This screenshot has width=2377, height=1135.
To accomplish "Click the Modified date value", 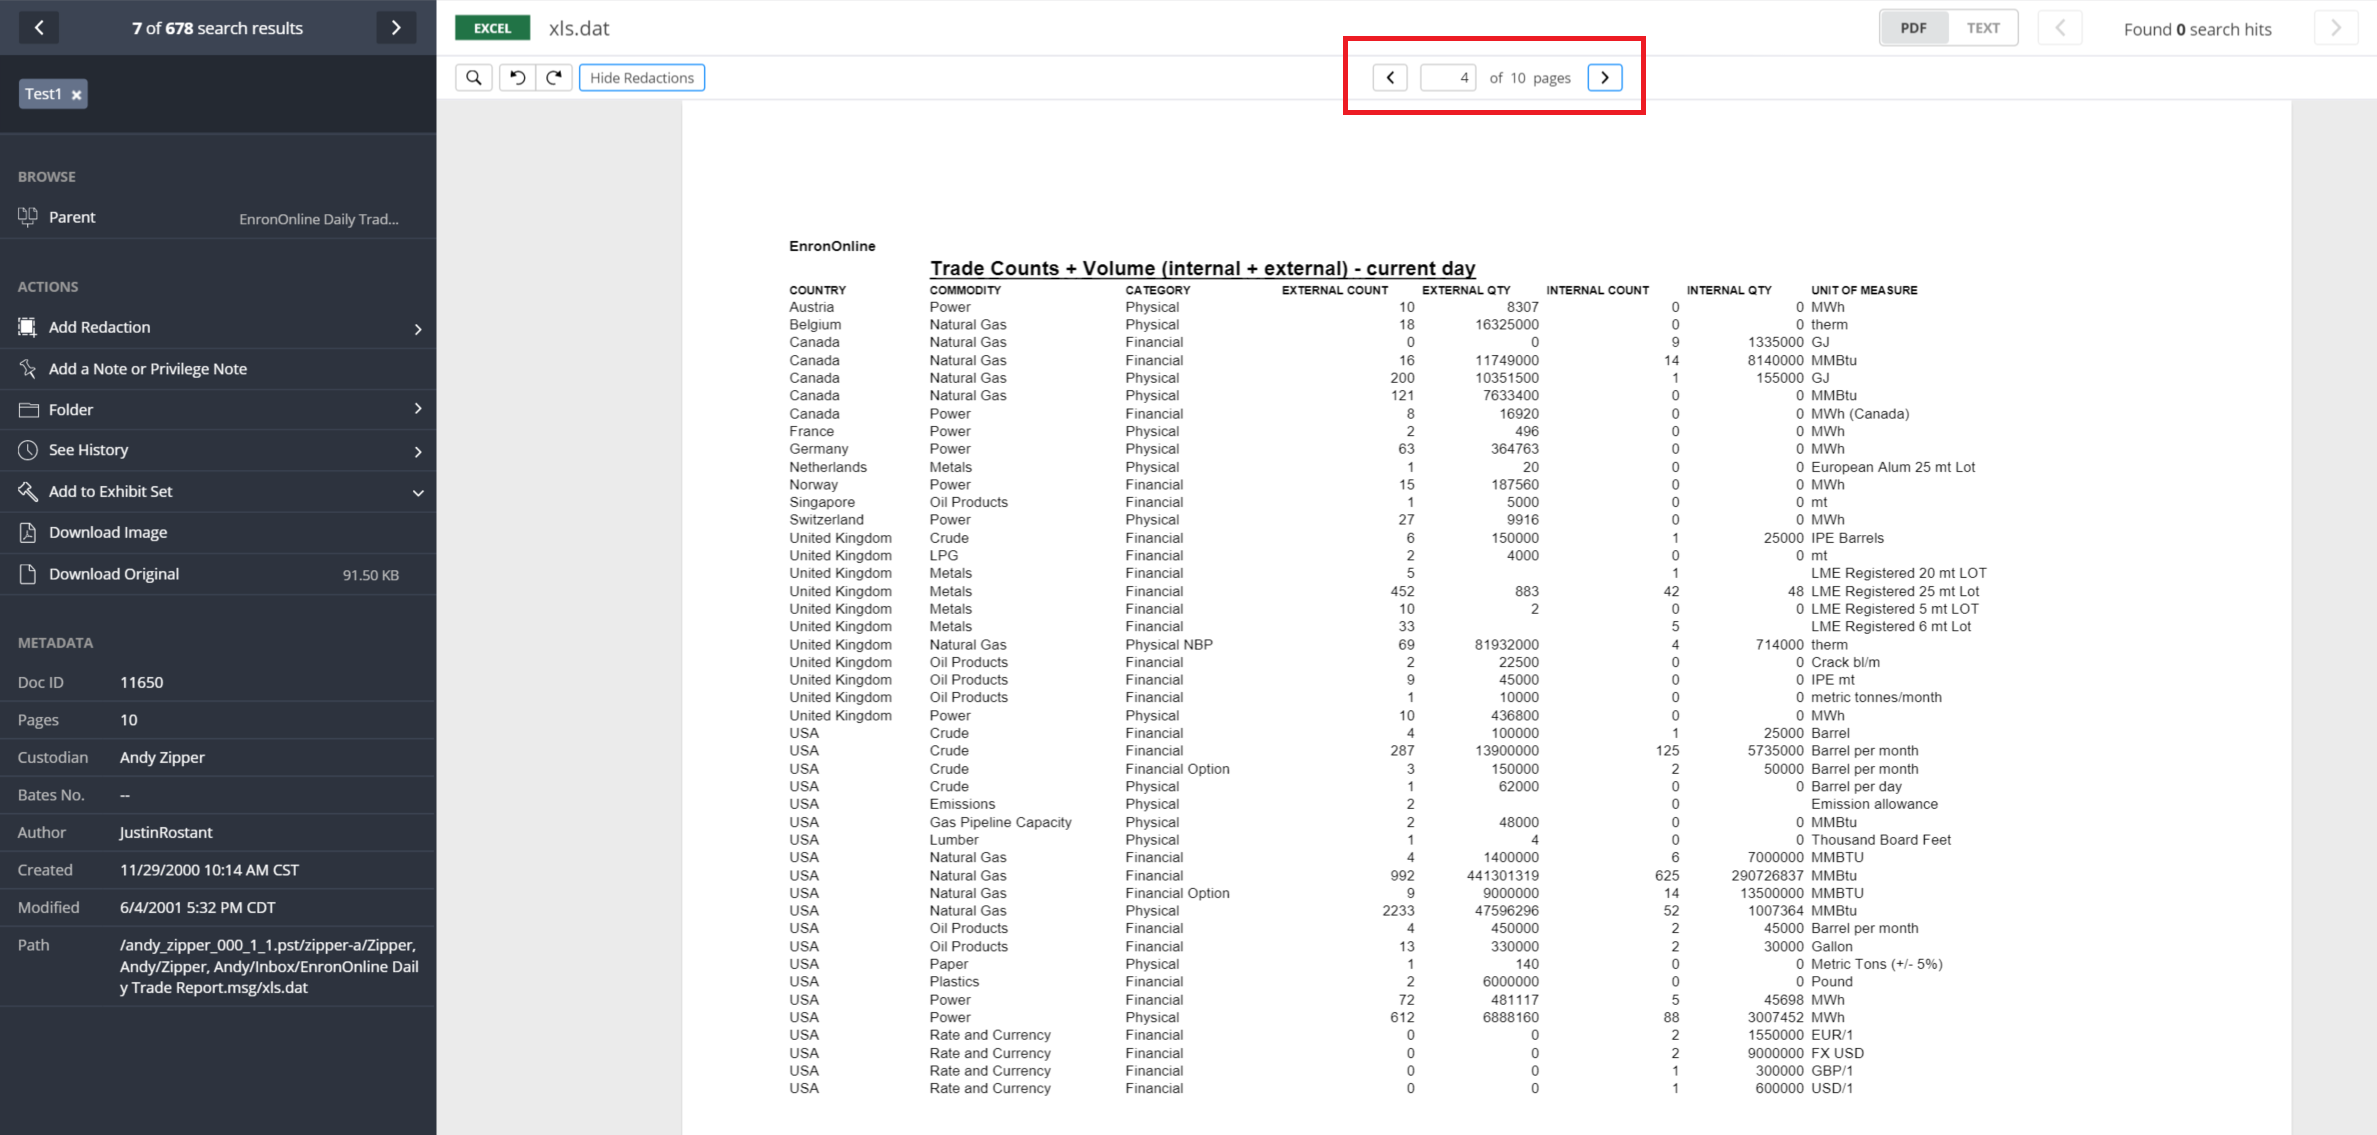I will coord(197,907).
